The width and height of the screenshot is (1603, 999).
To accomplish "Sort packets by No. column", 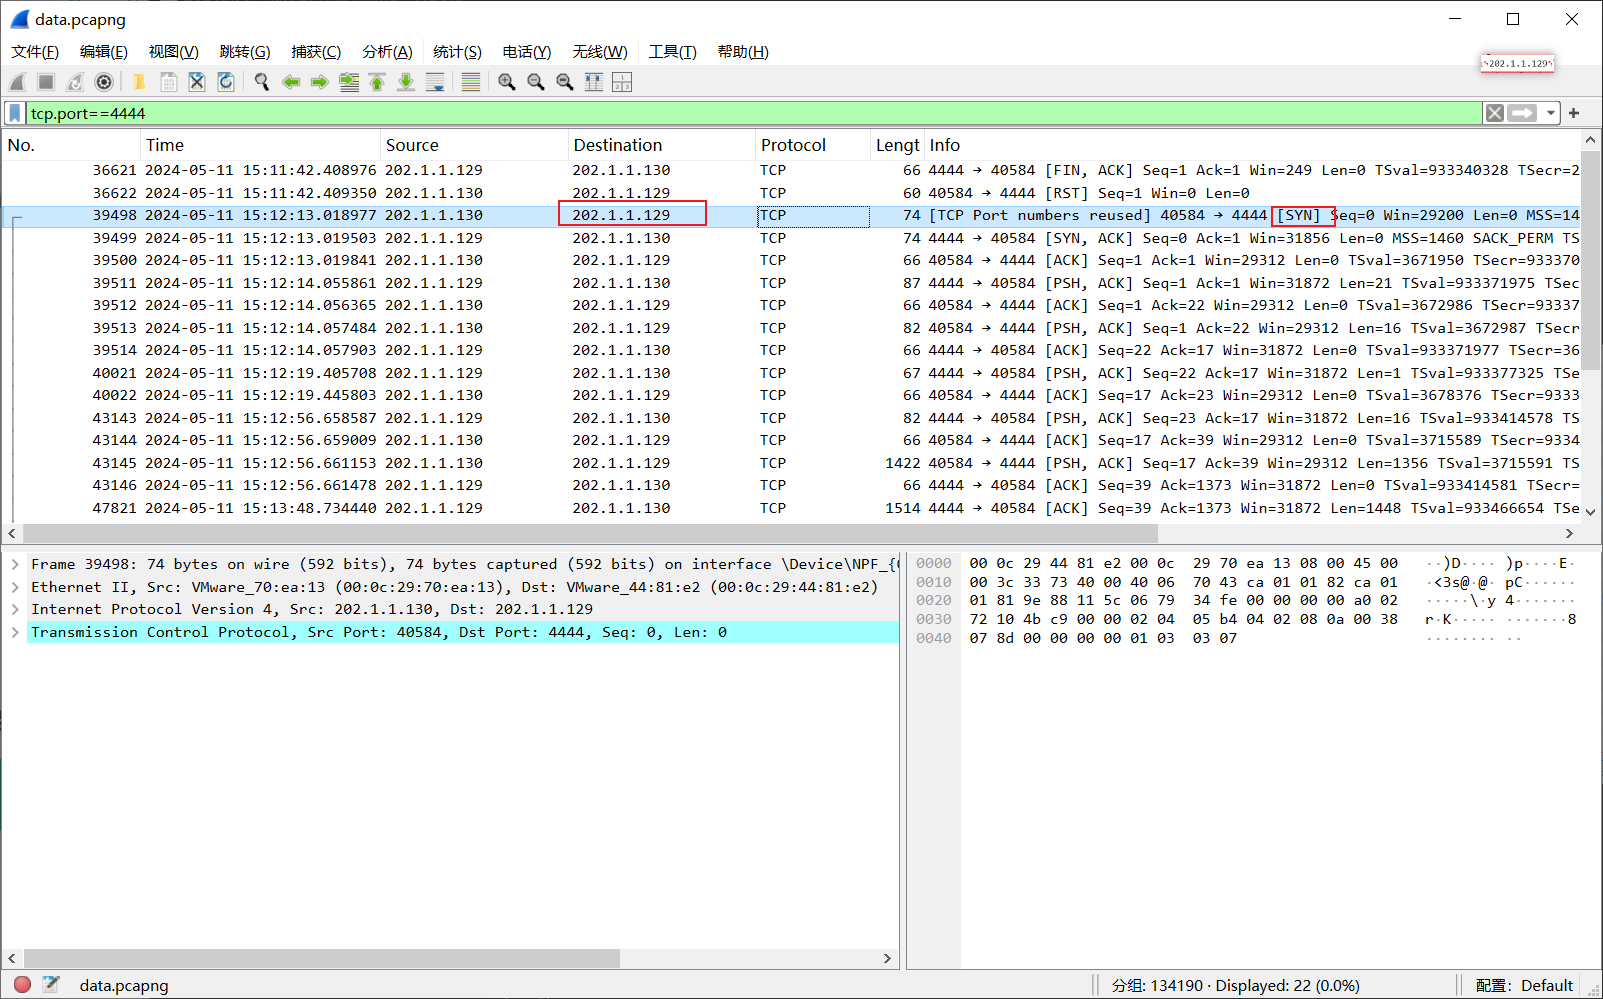I will [x=71, y=145].
